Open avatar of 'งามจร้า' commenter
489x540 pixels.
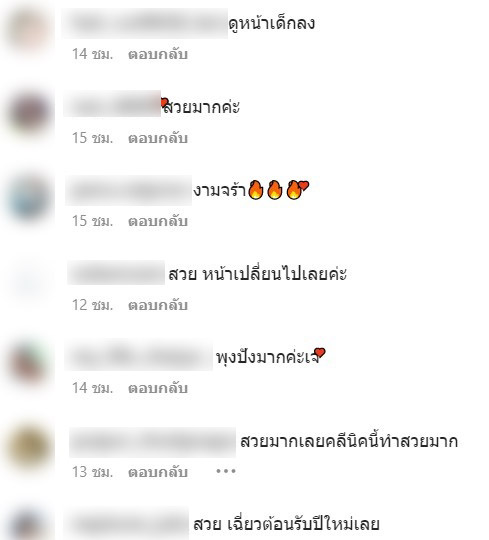click(x=29, y=198)
